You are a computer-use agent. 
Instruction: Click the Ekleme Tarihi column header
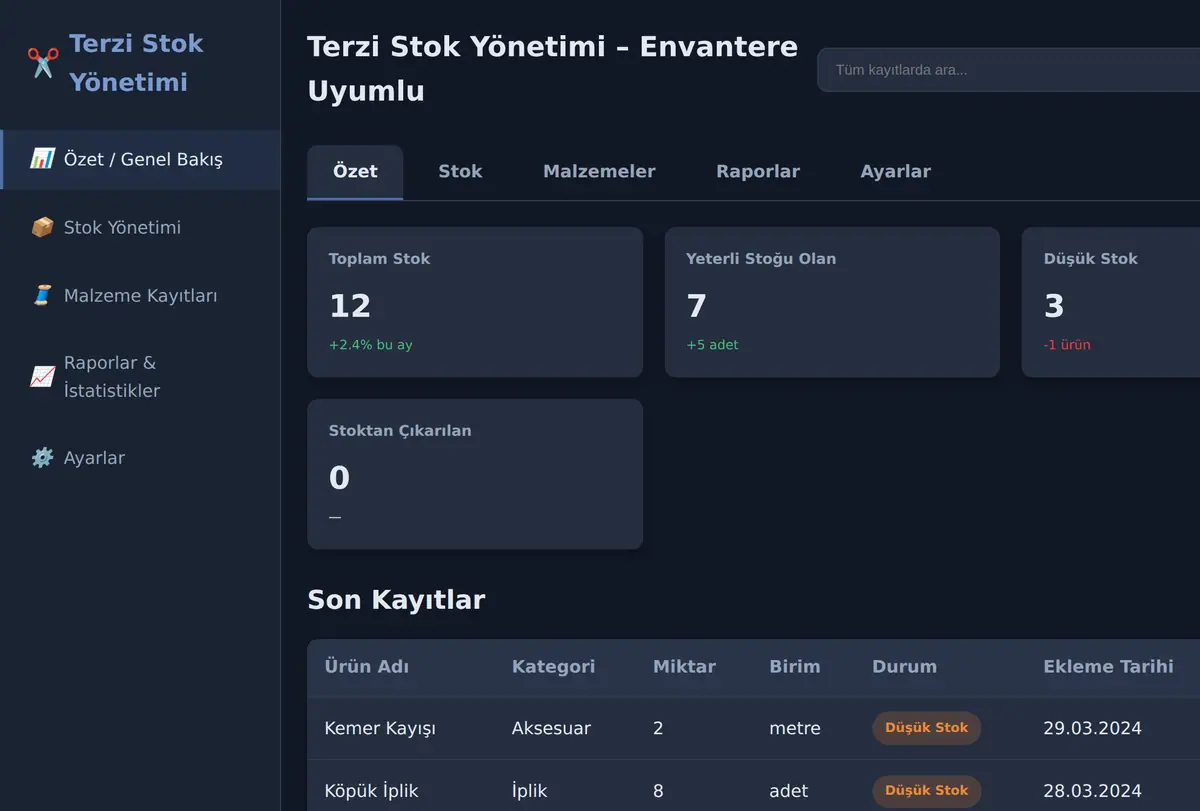[1108, 667]
